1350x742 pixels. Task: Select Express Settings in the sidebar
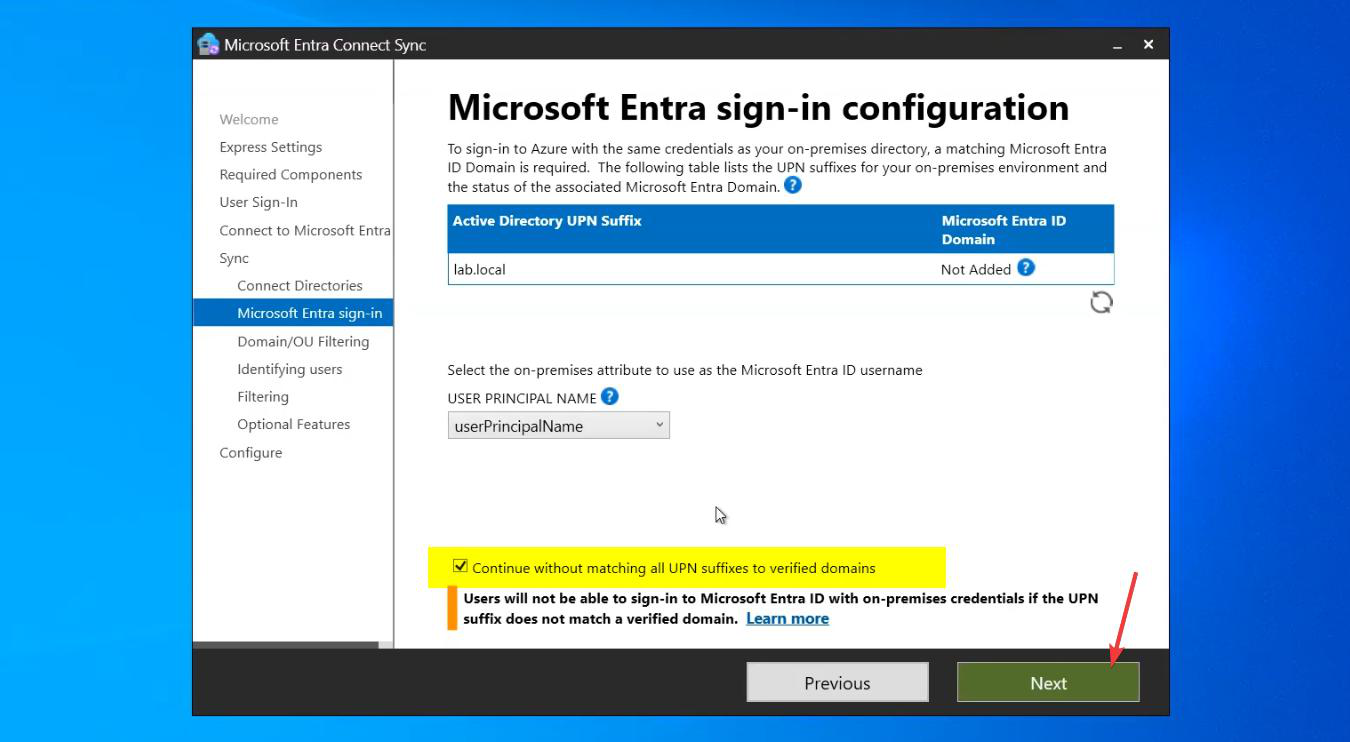271,147
